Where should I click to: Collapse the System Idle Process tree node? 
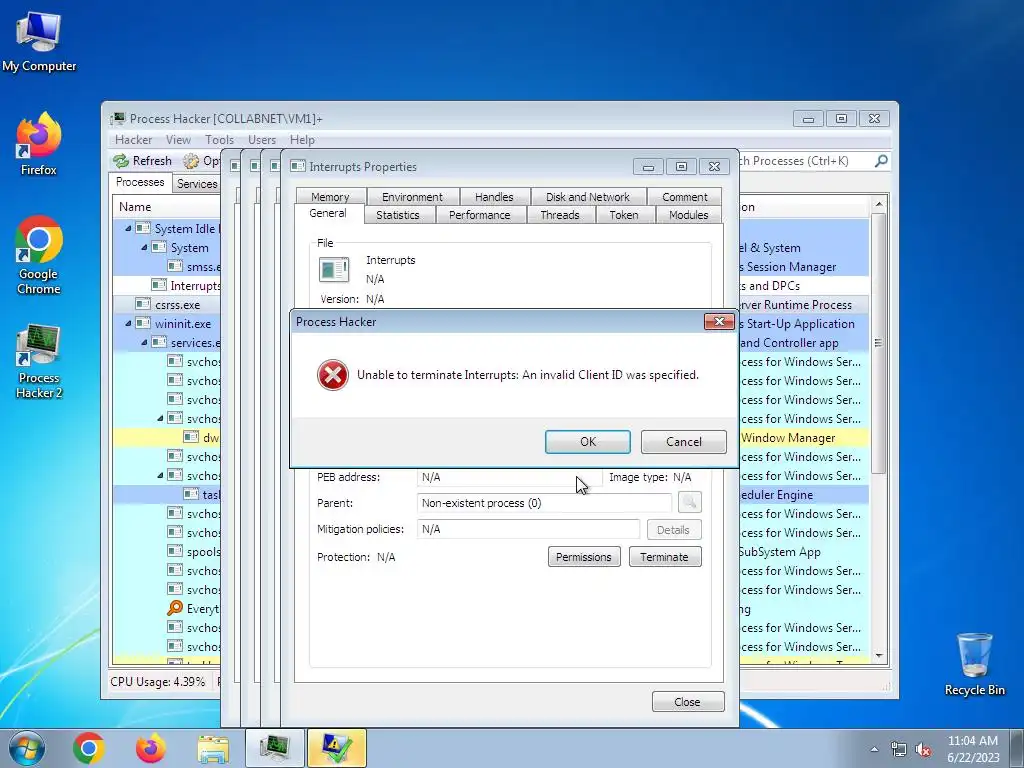pyautogui.click(x=128, y=229)
